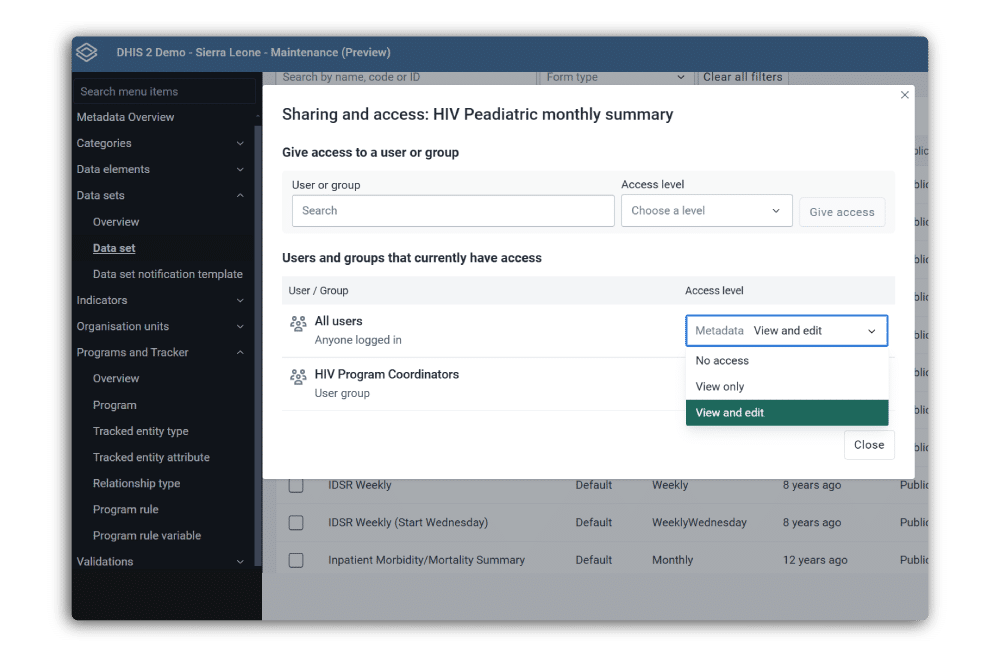Click the user or group Search field
This screenshot has width=1000, height=671.
(x=453, y=211)
